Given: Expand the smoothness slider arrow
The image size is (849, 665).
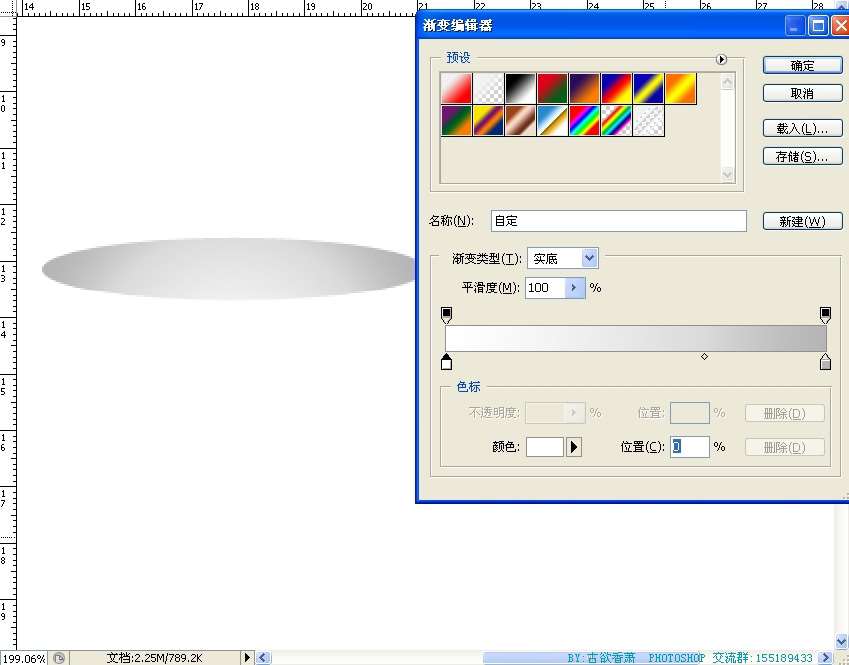Looking at the screenshot, I should (x=574, y=288).
